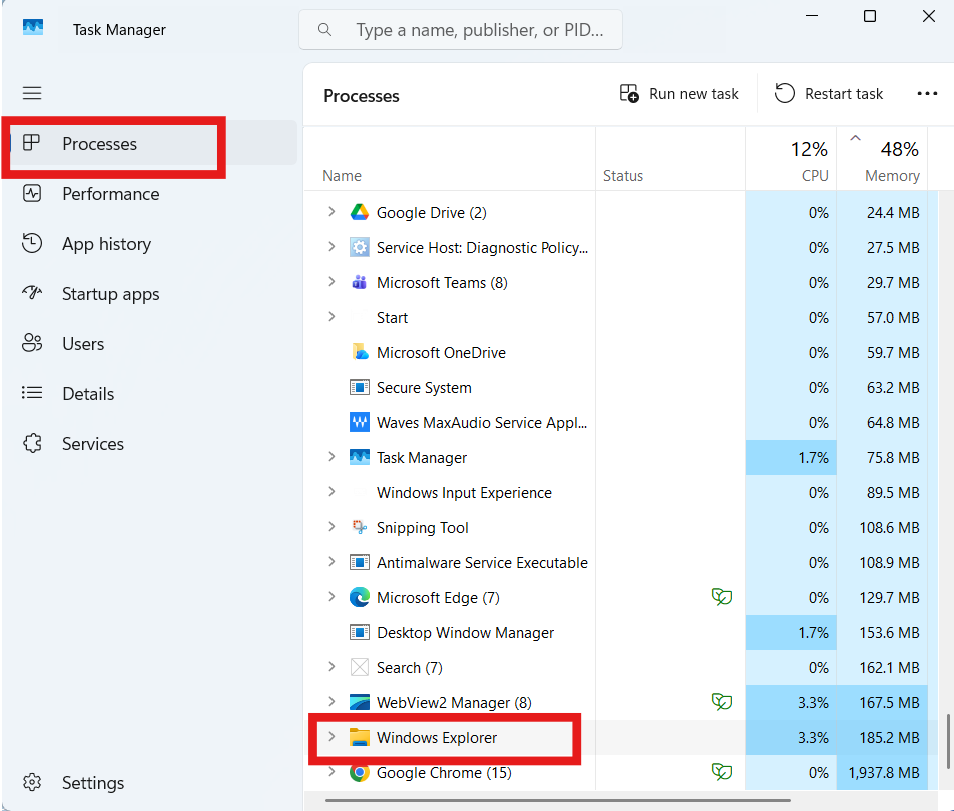954x811 pixels.
Task: Expand the Task Manager process group
Action: (x=332, y=457)
